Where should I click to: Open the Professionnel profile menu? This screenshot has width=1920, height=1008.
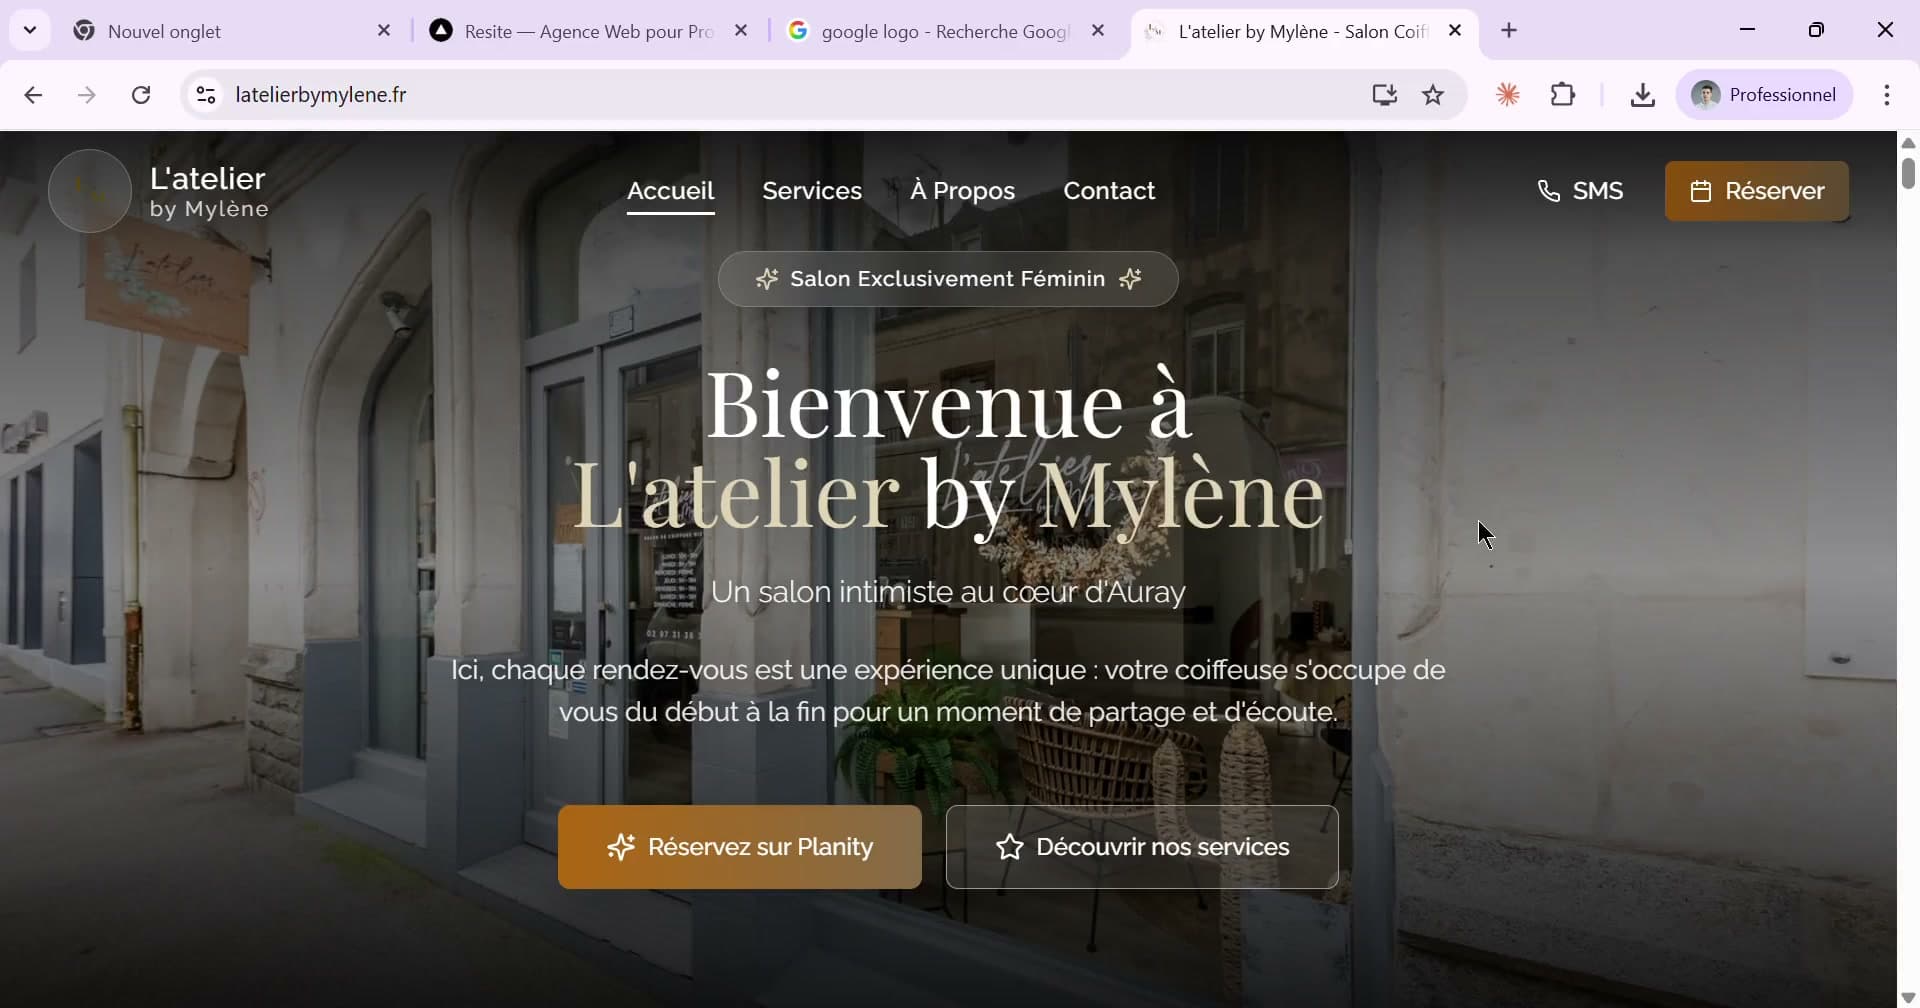pyautogui.click(x=1764, y=94)
